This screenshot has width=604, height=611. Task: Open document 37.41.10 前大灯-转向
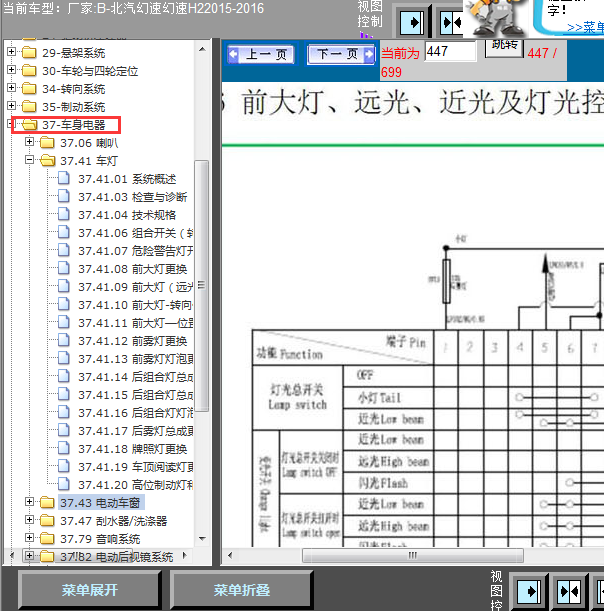(135, 305)
